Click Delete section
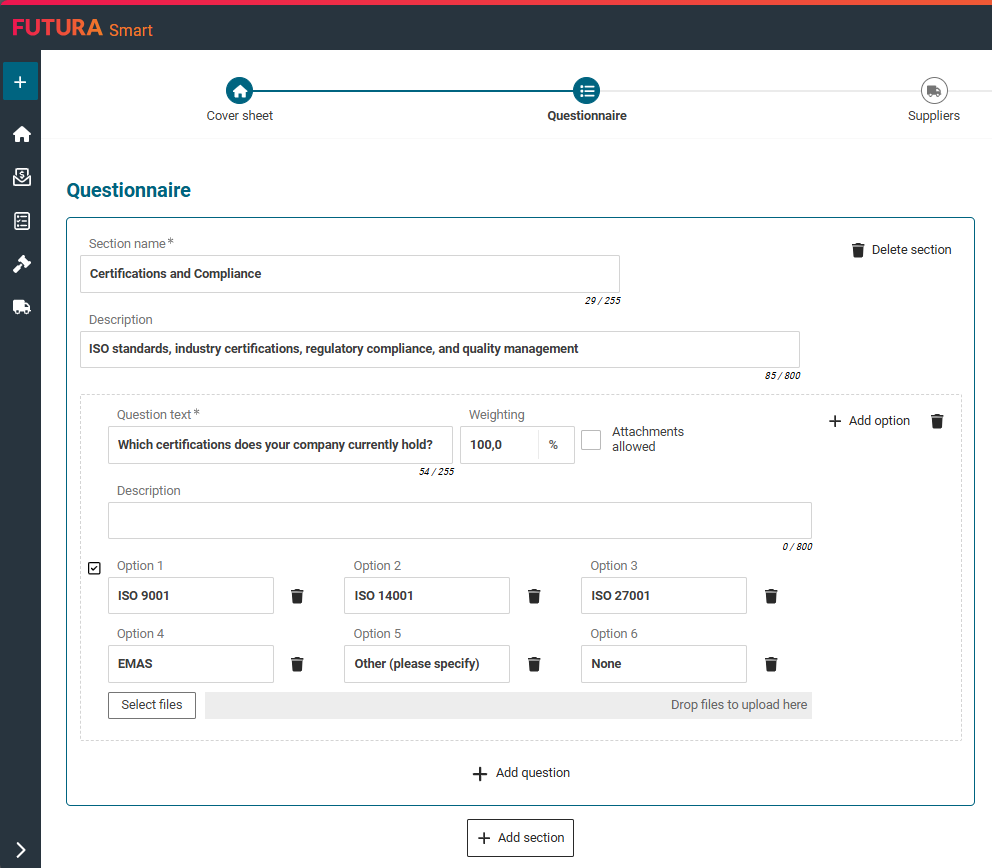The image size is (992, 868). [x=900, y=250]
